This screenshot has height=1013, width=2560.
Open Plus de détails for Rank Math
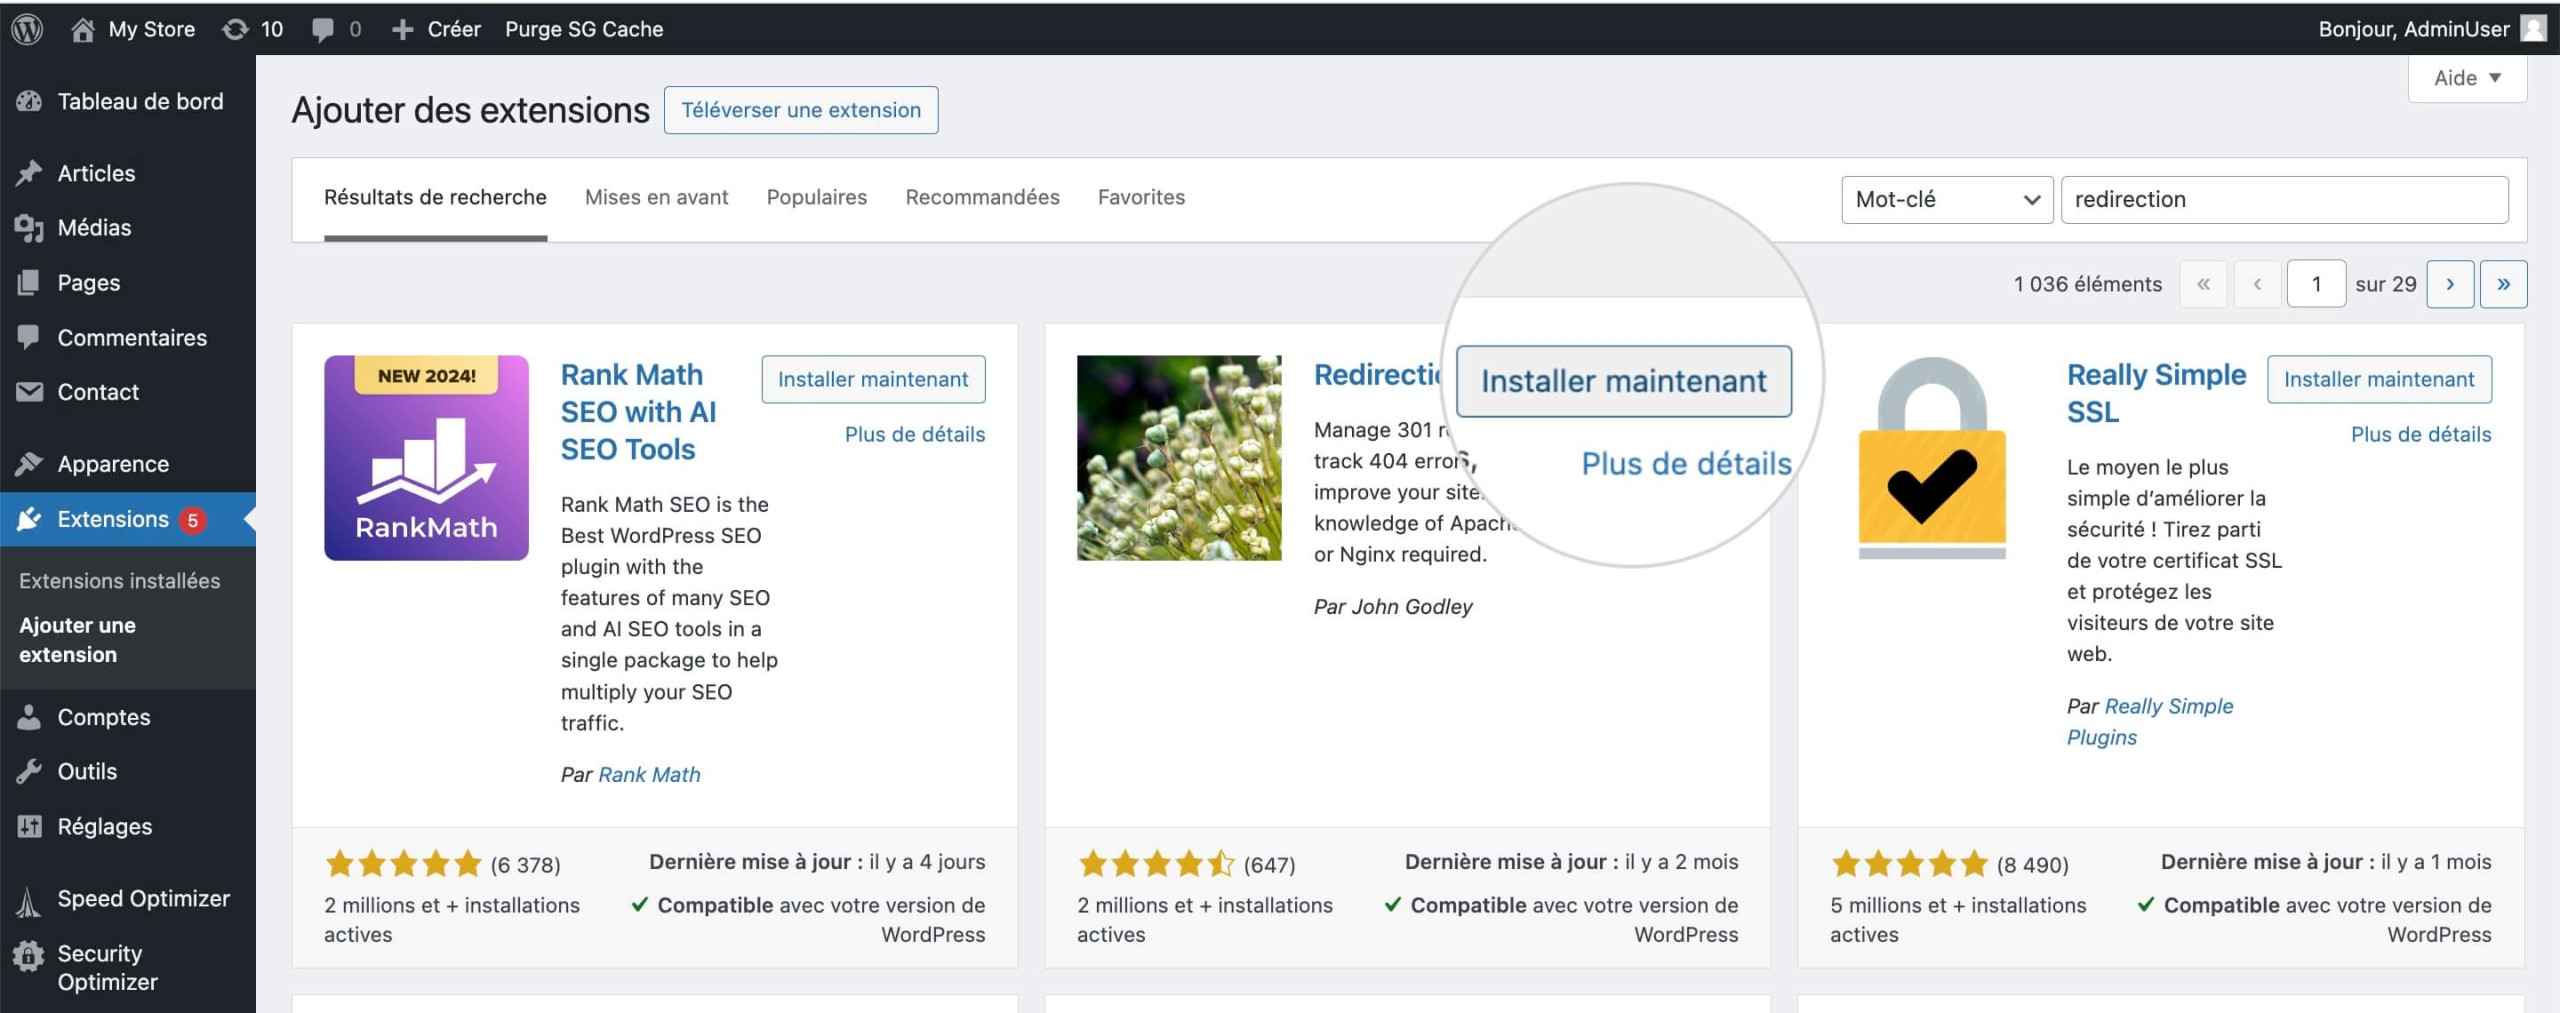click(915, 434)
